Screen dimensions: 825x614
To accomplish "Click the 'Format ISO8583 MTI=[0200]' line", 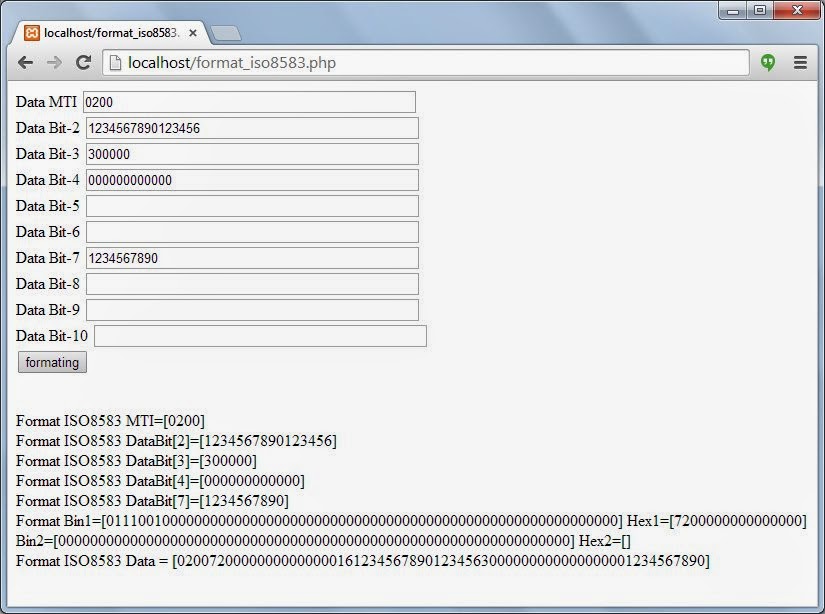I will tap(110, 421).
